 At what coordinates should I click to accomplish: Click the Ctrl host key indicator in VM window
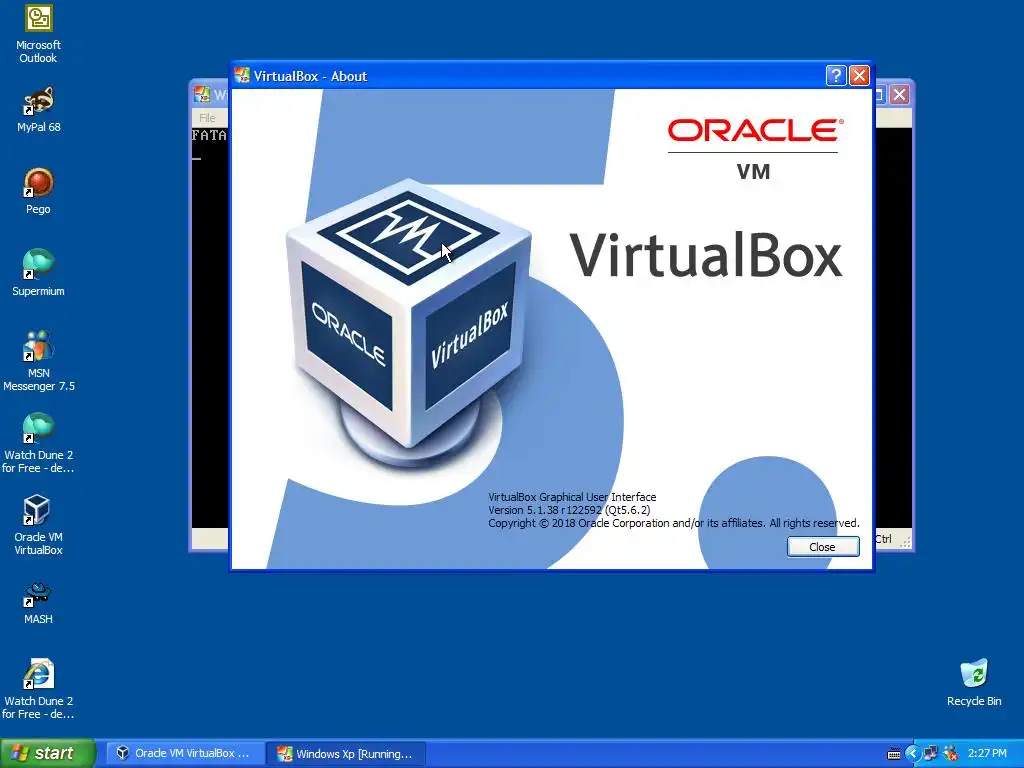[883, 539]
